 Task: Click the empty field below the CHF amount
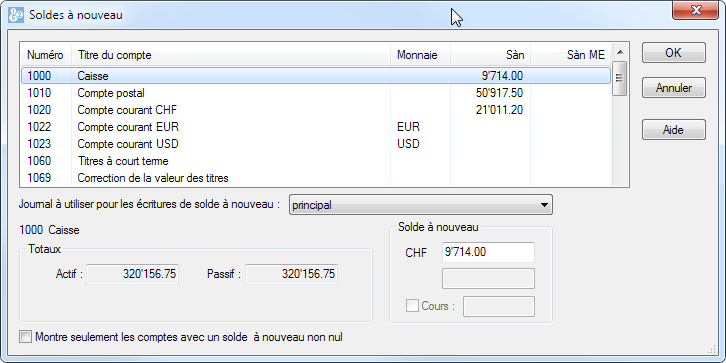tap(488, 279)
